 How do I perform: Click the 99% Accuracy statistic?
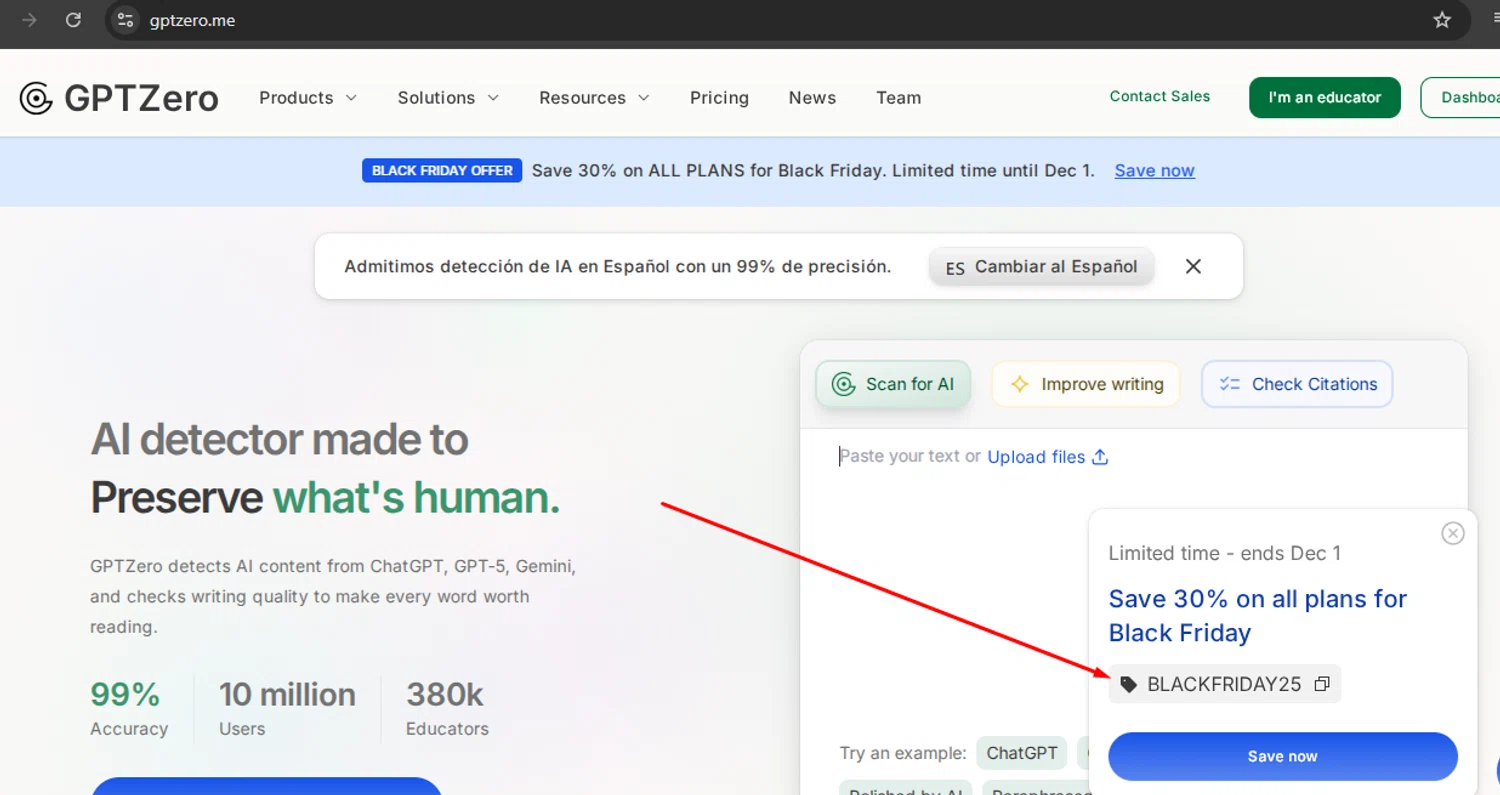click(x=129, y=708)
